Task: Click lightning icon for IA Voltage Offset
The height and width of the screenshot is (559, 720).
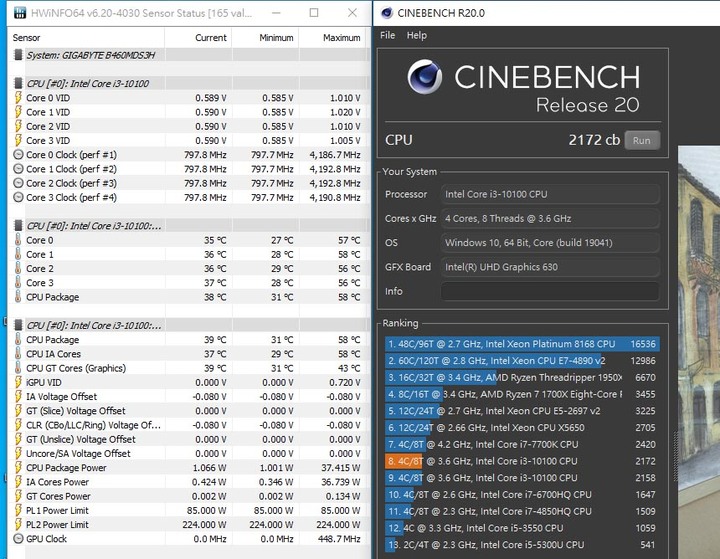Action: point(18,397)
